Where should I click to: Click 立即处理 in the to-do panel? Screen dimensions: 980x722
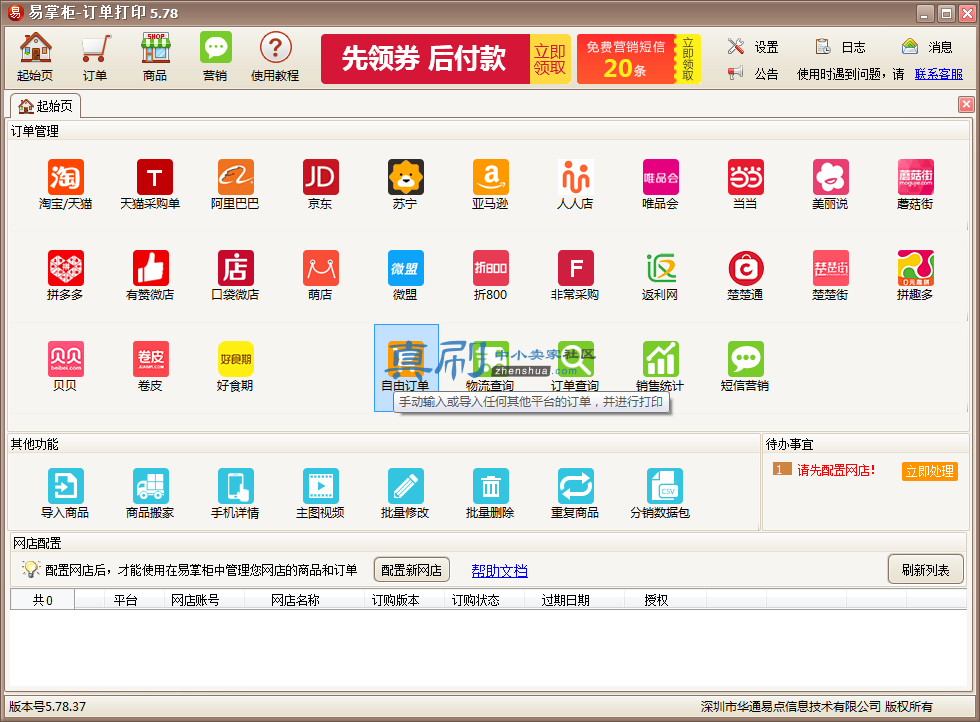[x=929, y=471]
